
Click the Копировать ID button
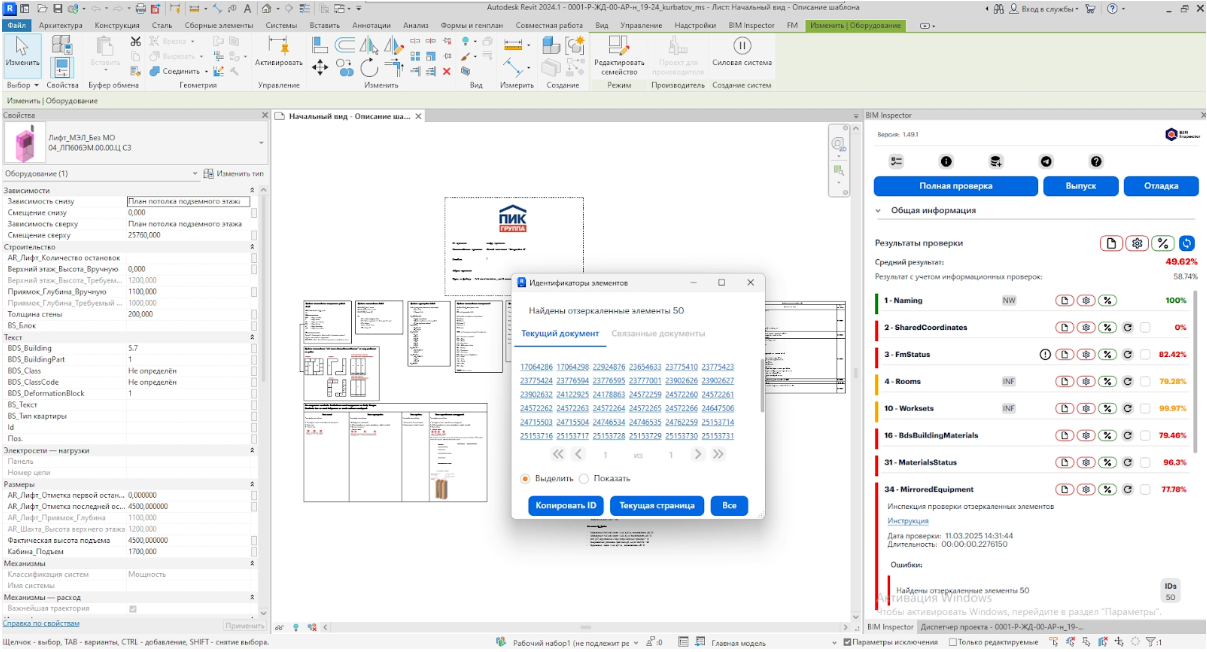[x=566, y=506]
